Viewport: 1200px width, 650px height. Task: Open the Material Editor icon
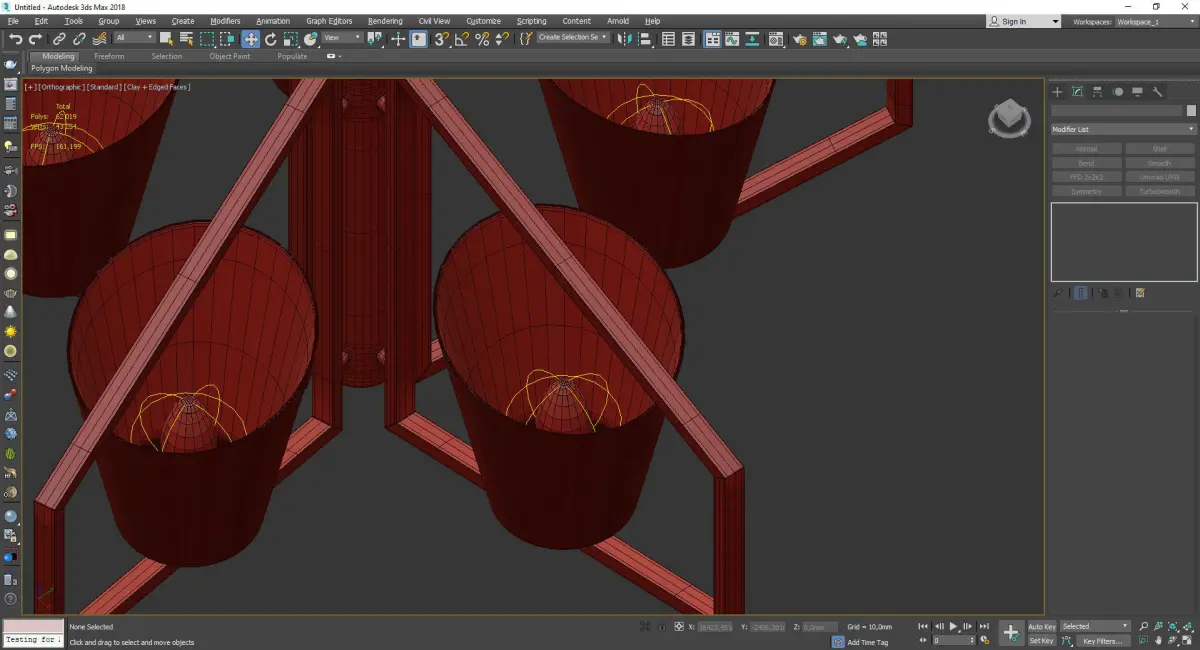pos(777,39)
